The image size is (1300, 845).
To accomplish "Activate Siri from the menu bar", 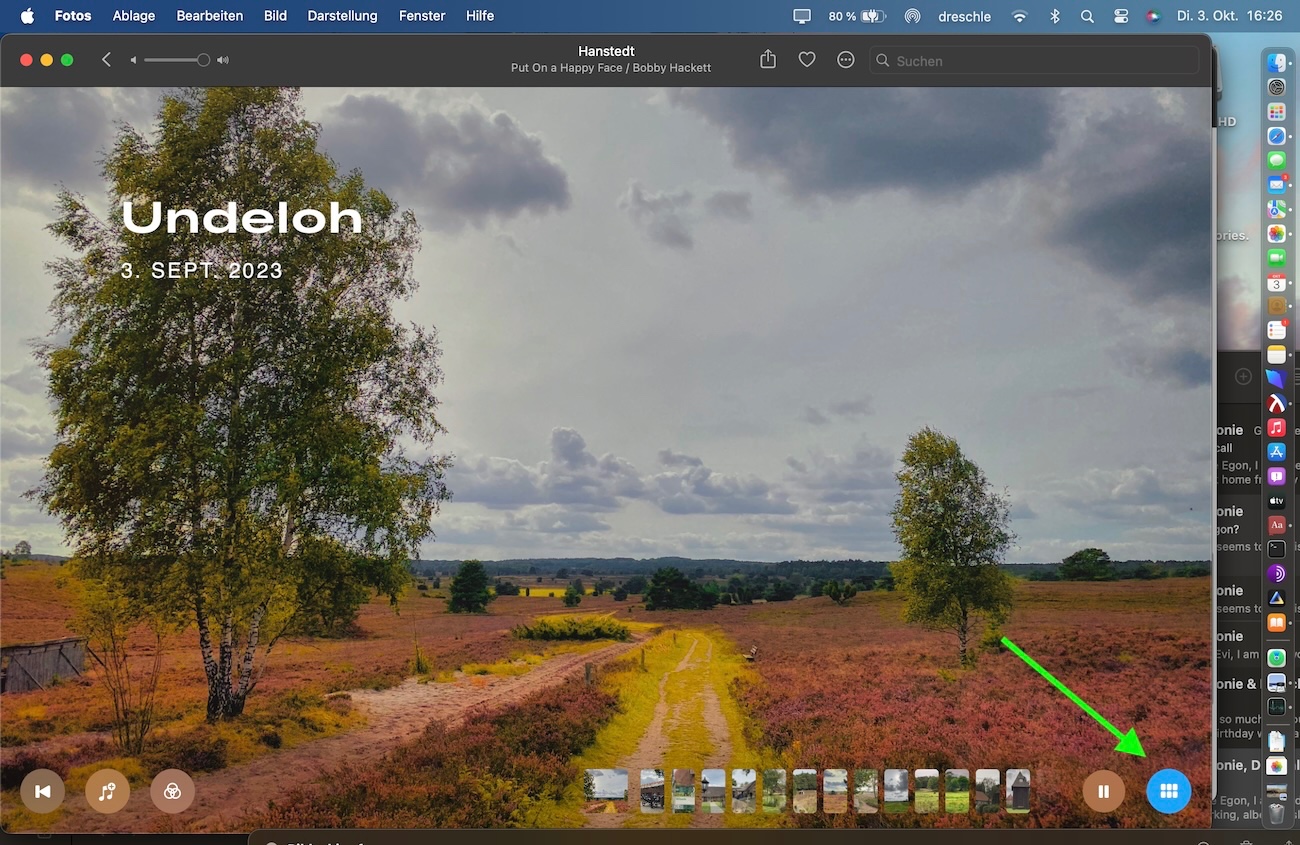I will tap(1152, 16).
